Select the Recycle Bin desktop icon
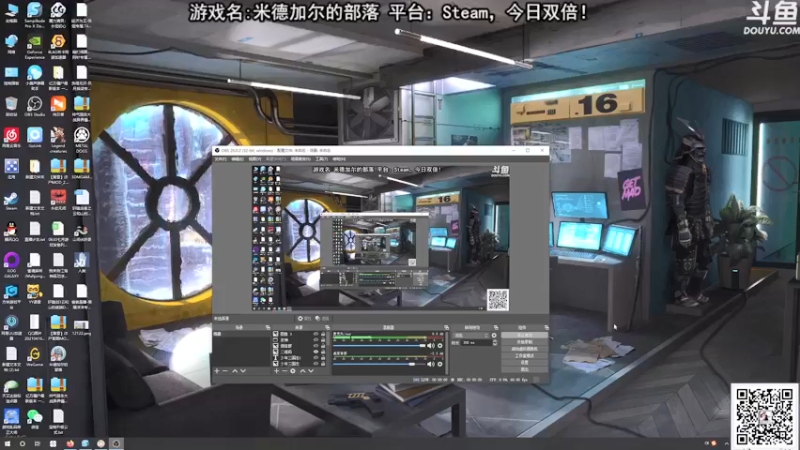 (11, 107)
